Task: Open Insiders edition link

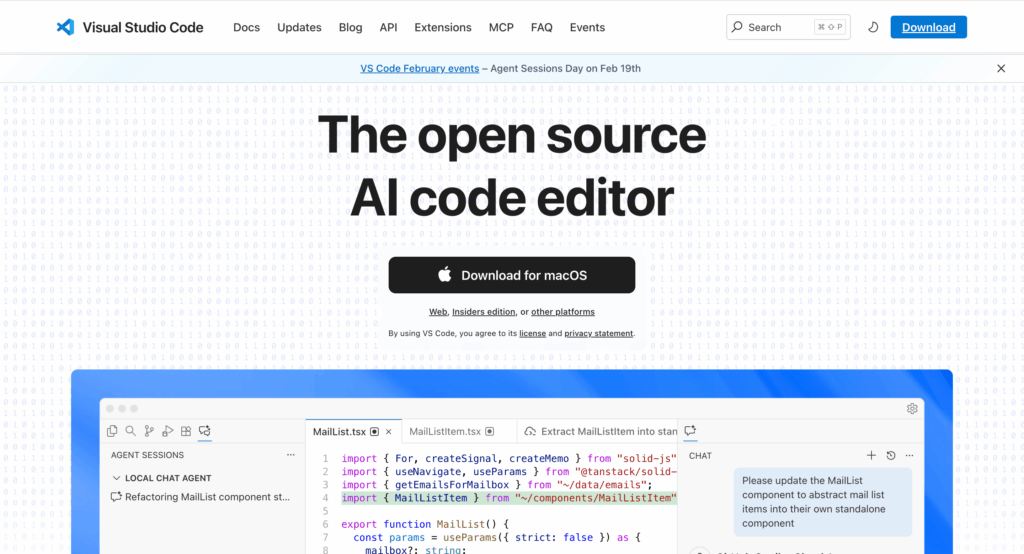Action: pos(483,312)
